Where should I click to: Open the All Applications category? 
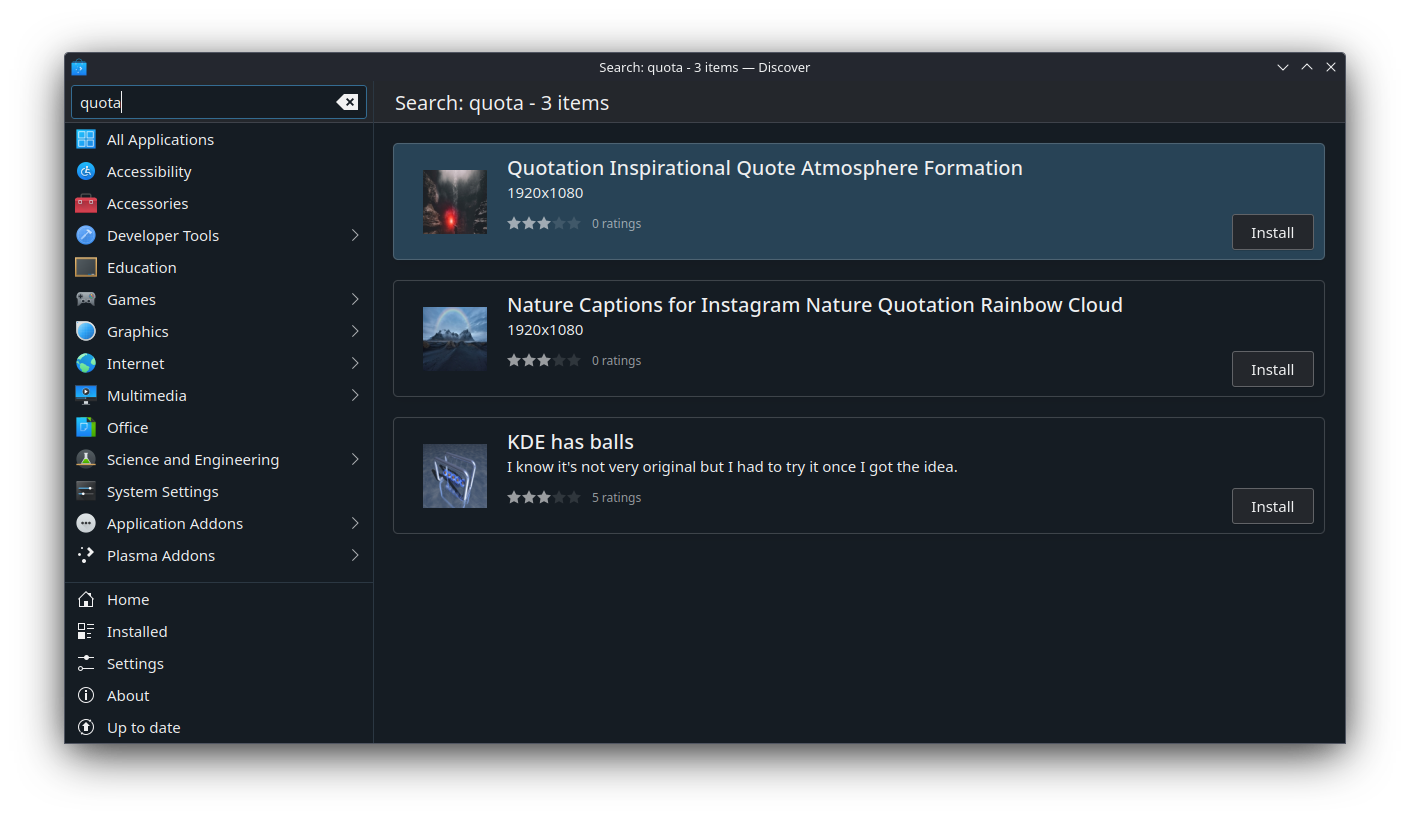click(x=219, y=139)
